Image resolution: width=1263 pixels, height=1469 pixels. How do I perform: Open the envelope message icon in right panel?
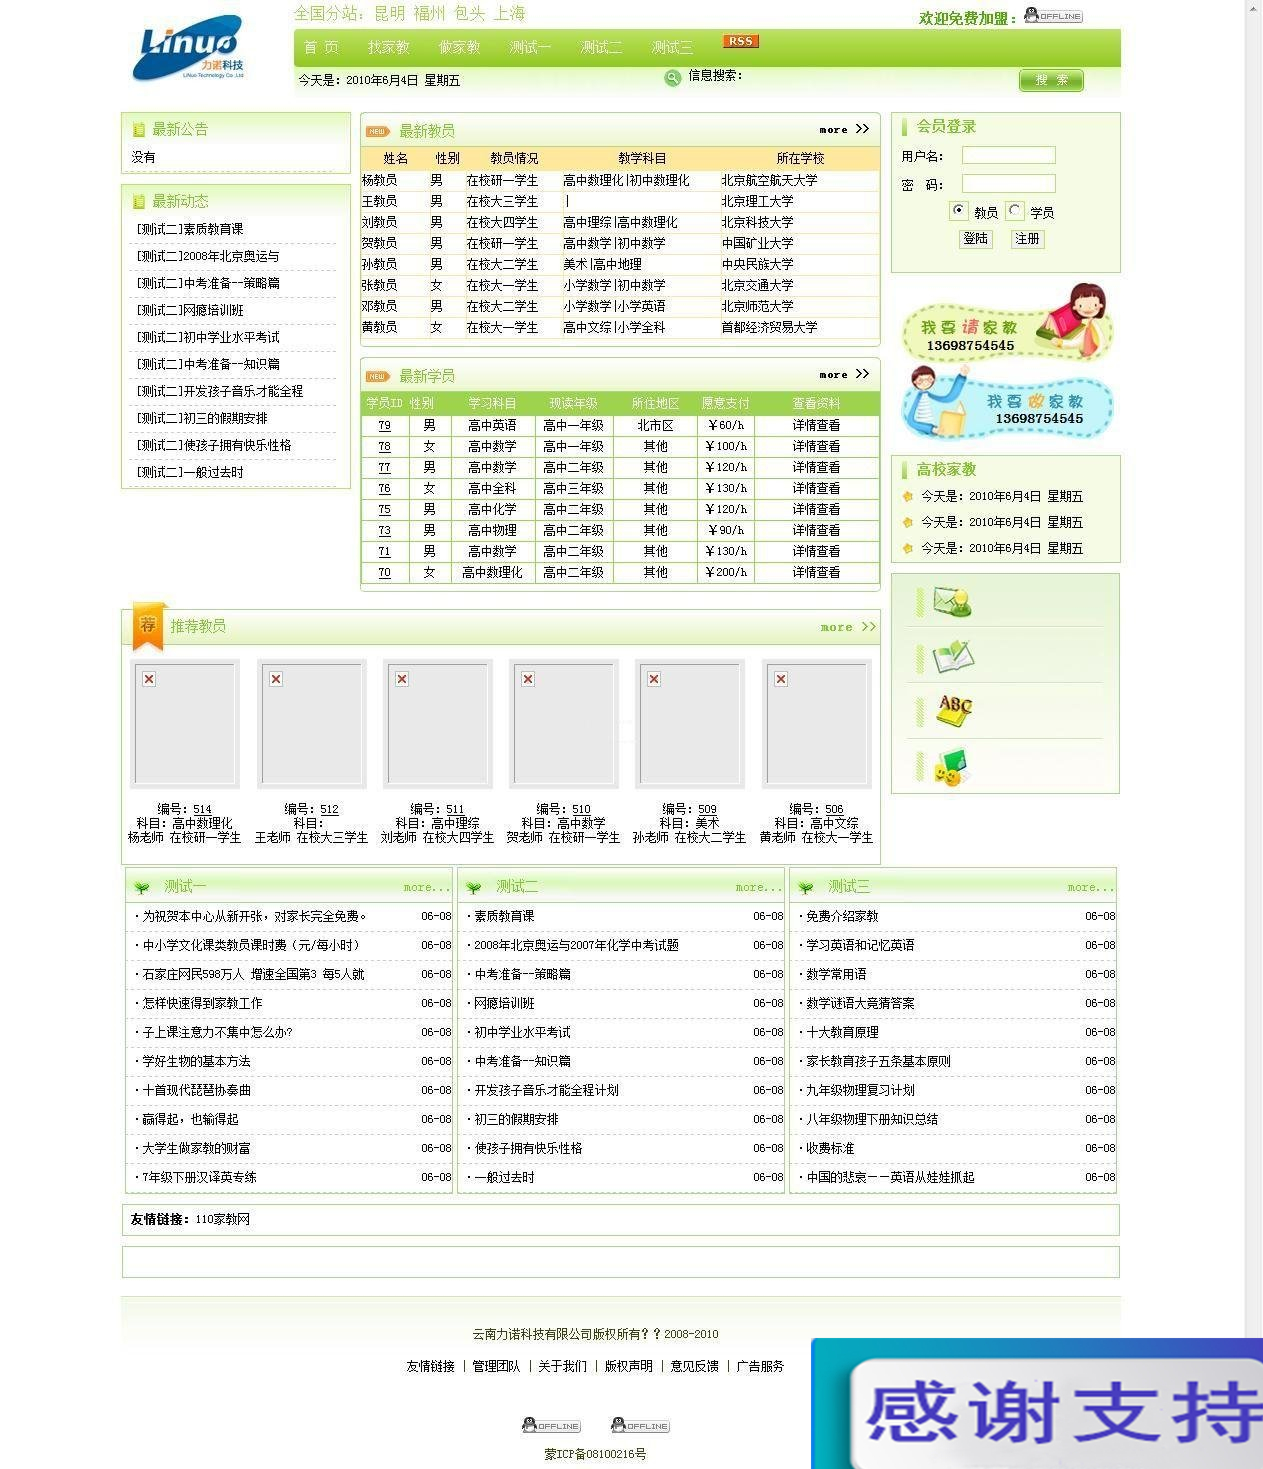click(951, 601)
